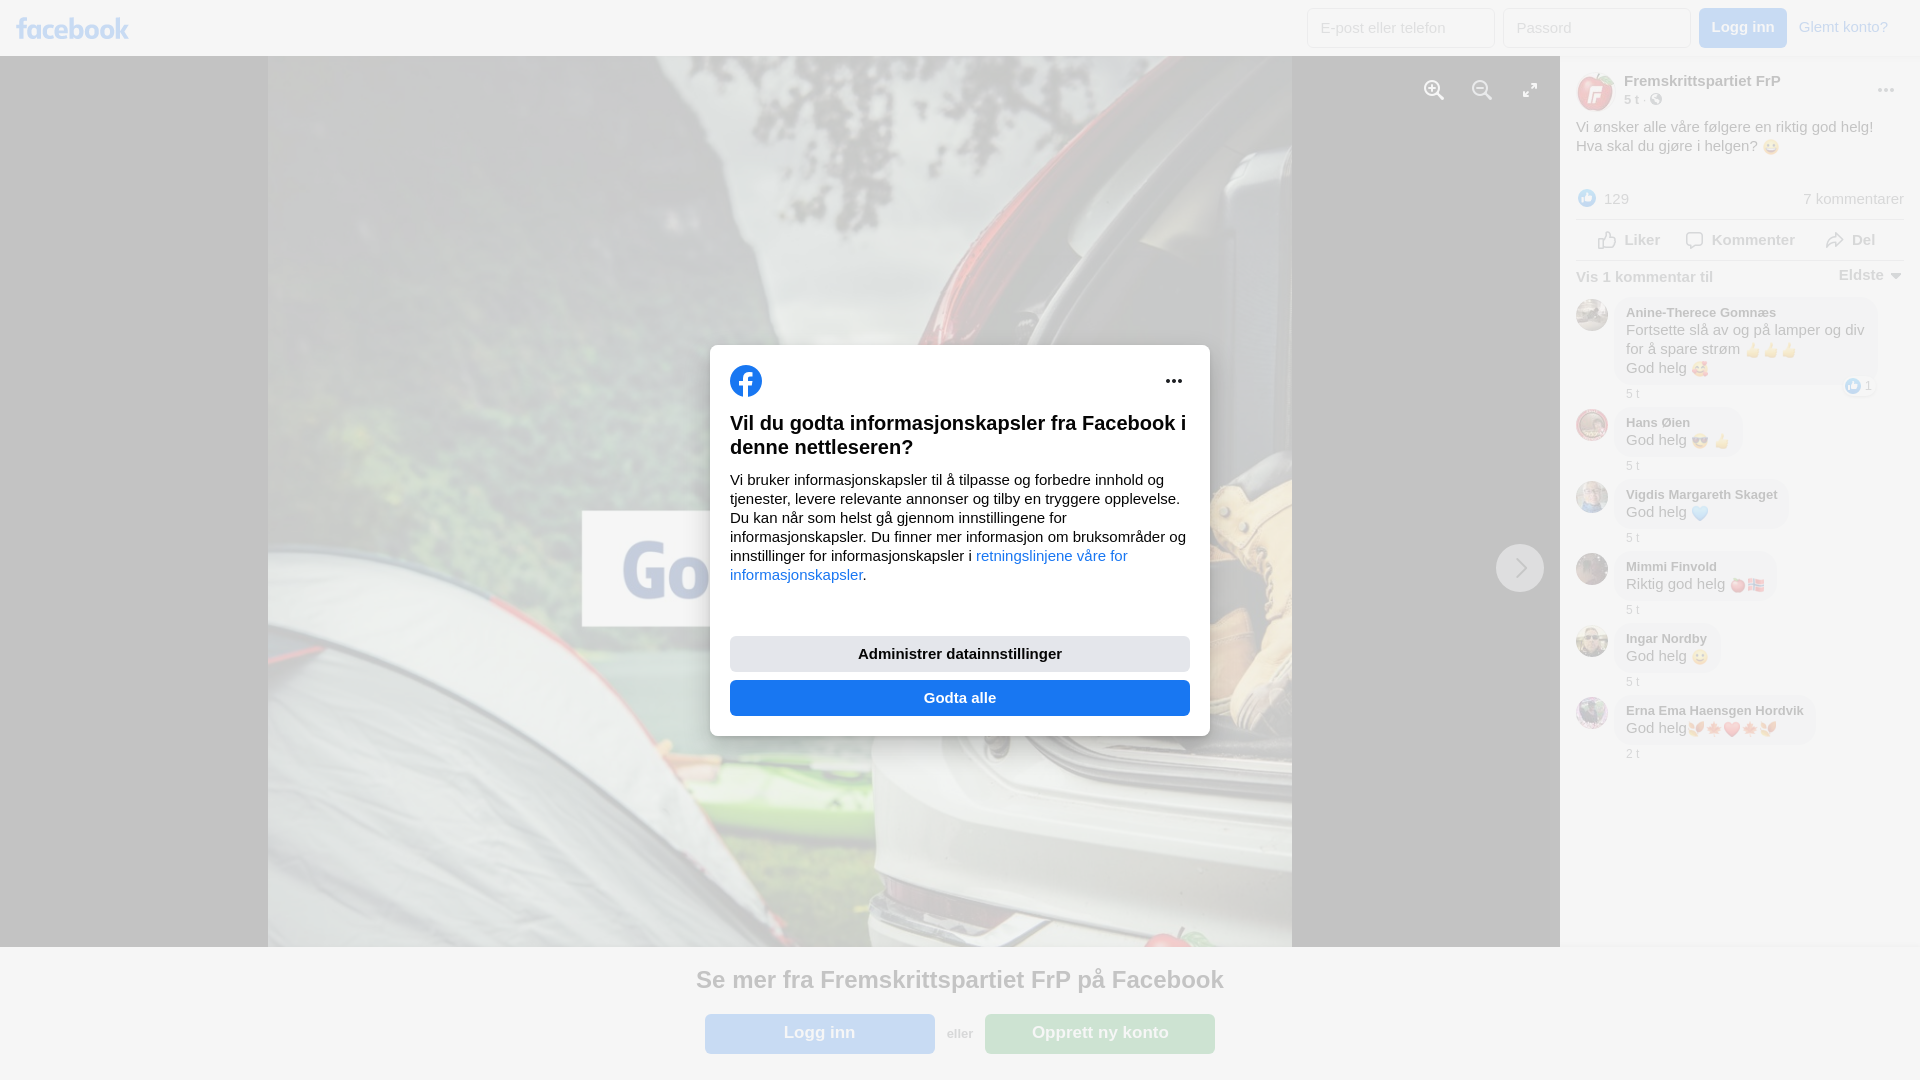Open post options three-dot menu
1920x1080 pixels.
click(1885, 91)
